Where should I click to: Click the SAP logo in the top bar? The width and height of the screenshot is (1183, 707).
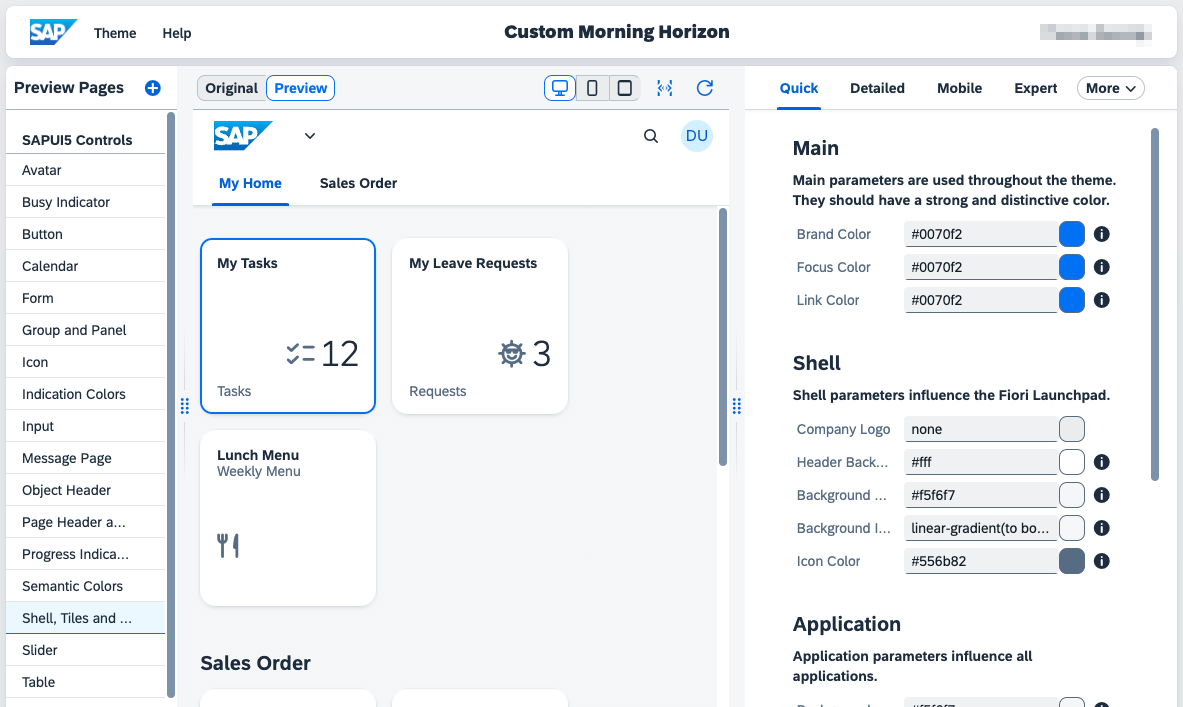point(53,32)
